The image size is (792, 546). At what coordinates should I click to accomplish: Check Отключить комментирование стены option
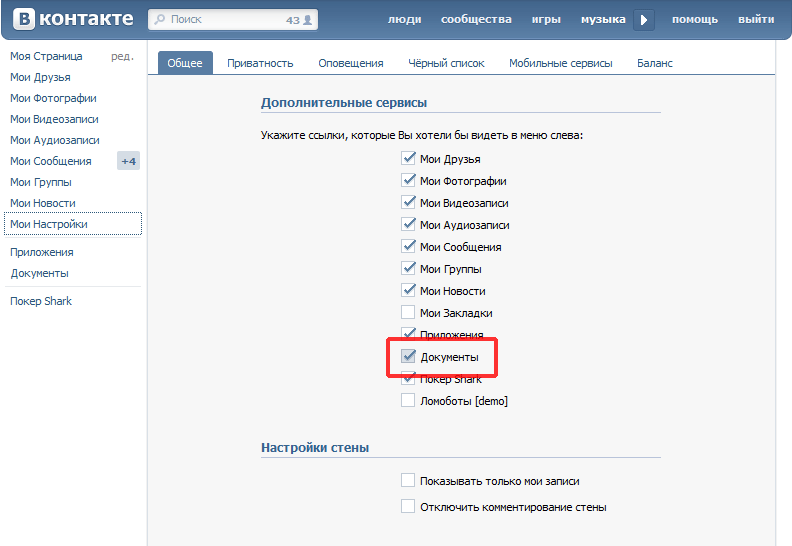pyautogui.click(x=408, y=507)
